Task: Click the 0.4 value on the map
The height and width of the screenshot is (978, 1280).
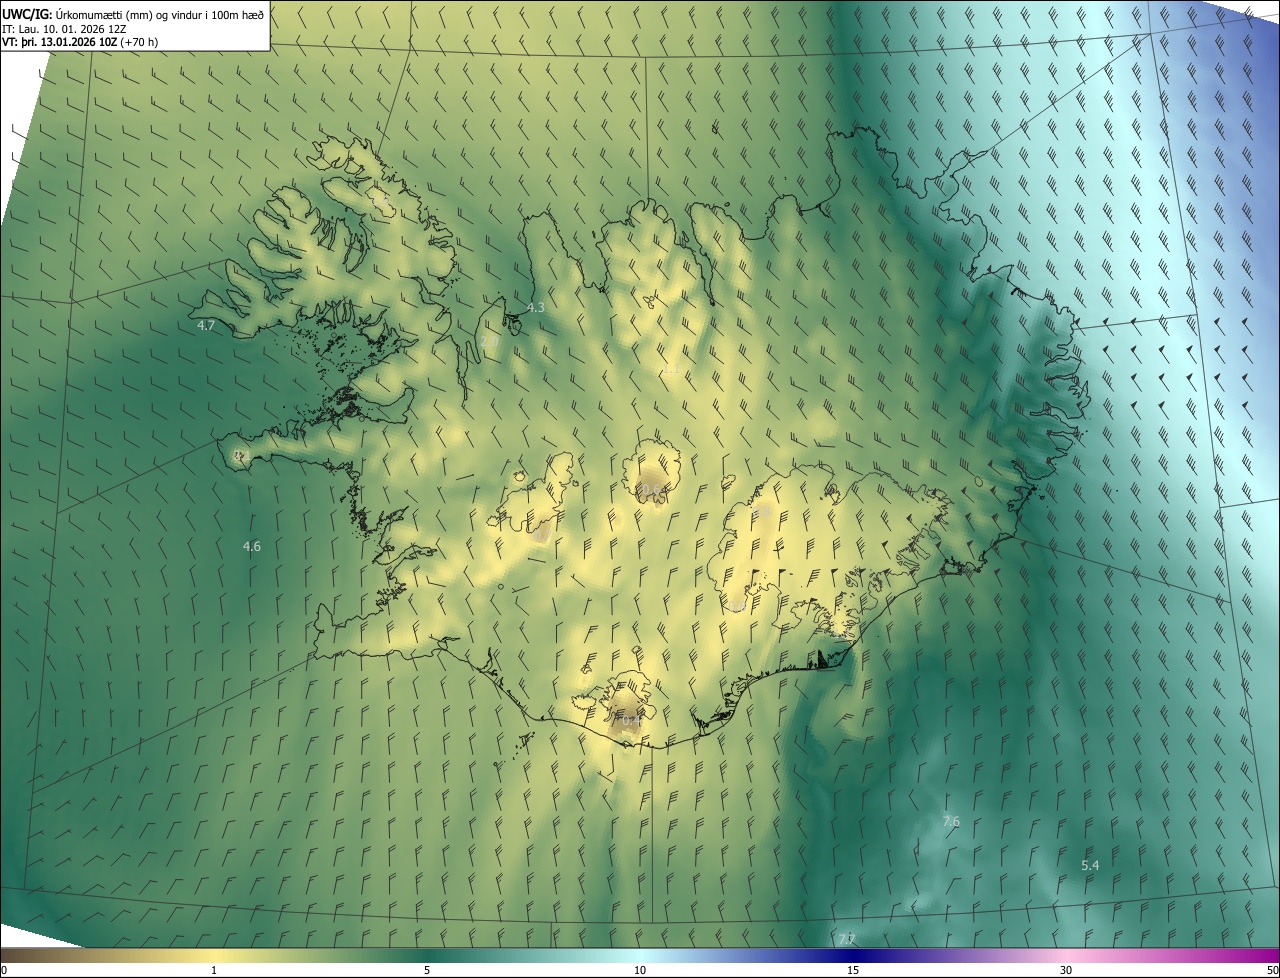Action: (630, 720)
